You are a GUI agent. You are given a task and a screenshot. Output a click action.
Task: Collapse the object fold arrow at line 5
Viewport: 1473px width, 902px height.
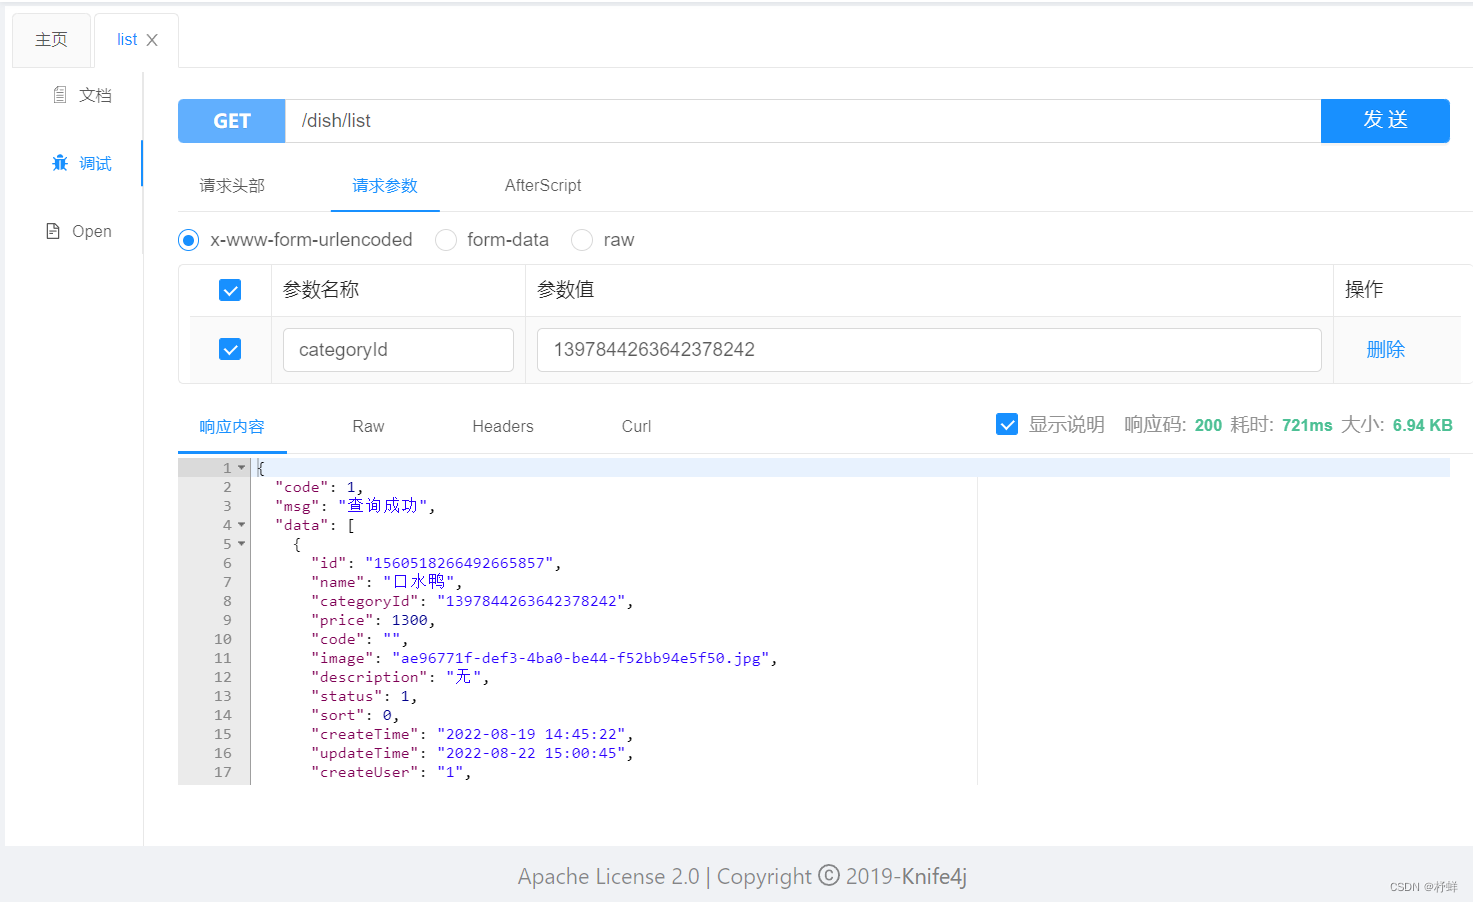[241, 544]
